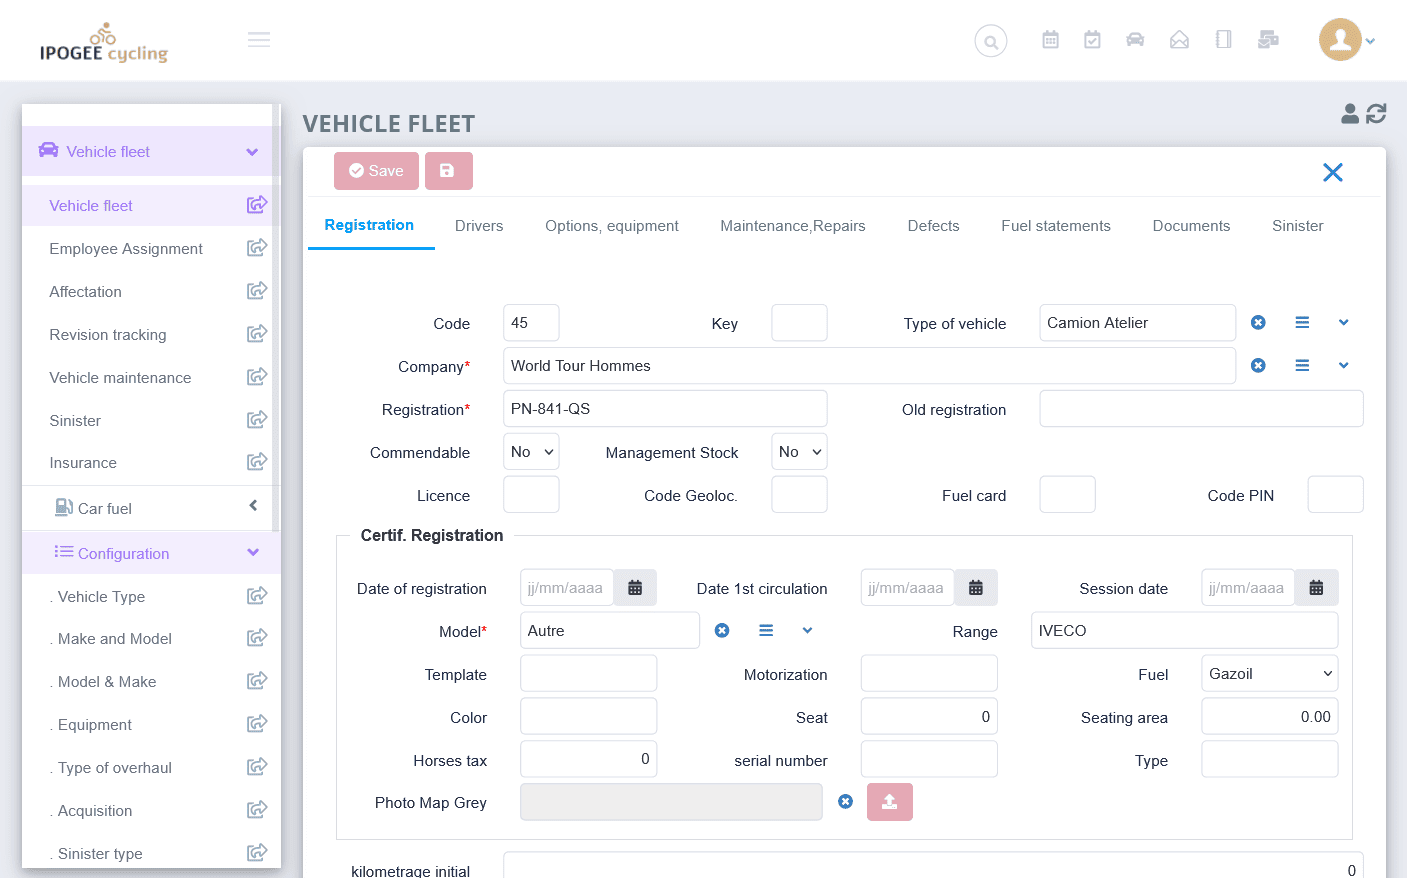This screenshot has height=878, width=1407.
Task: Click the serial number input field
Action: [x=929, y=760]
